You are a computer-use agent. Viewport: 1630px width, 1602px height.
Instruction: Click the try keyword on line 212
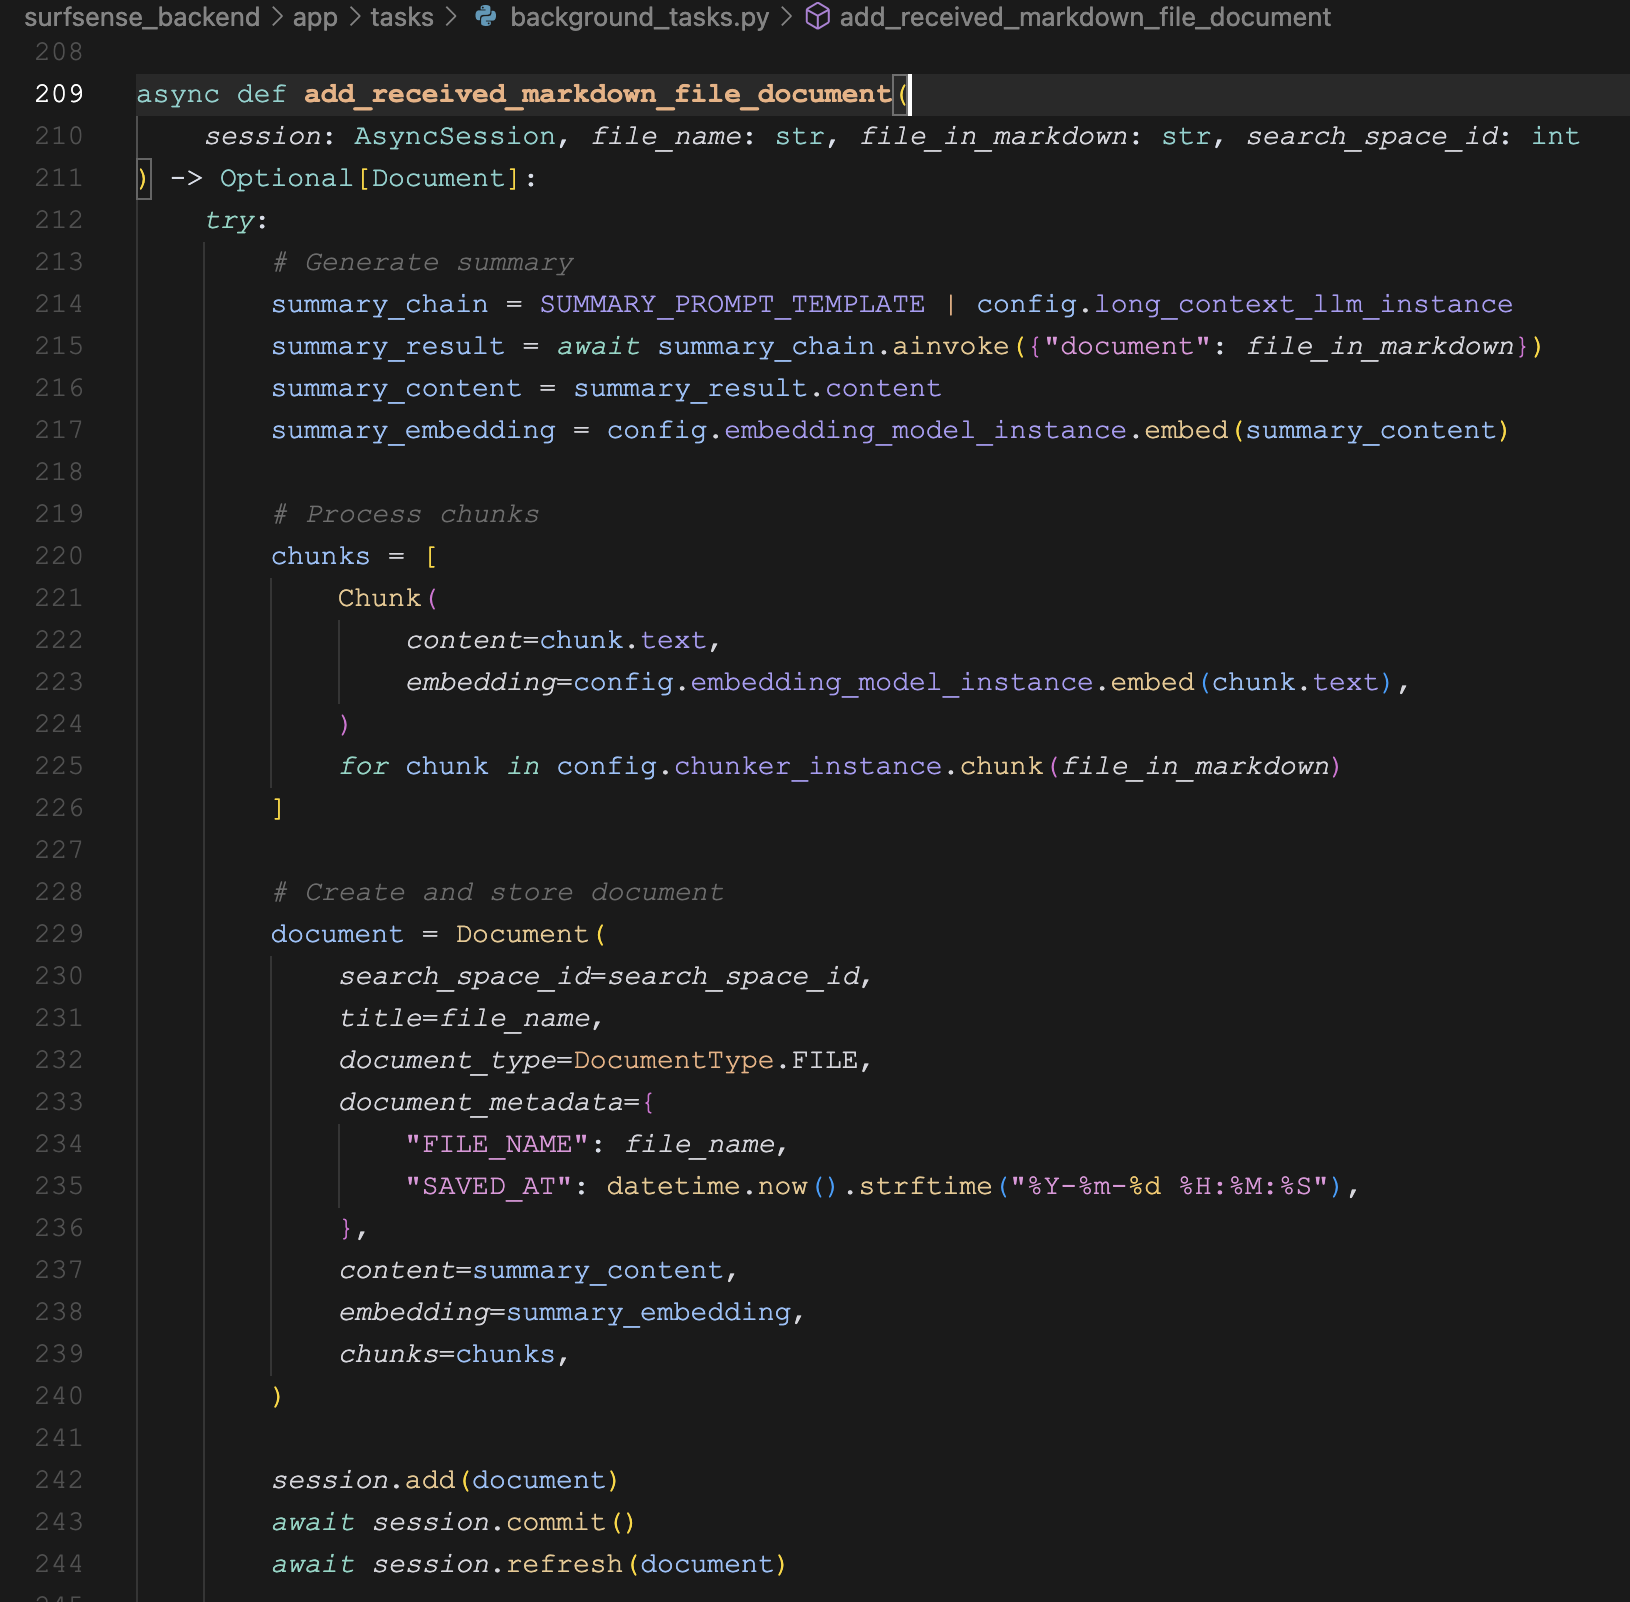coord(229,220)
